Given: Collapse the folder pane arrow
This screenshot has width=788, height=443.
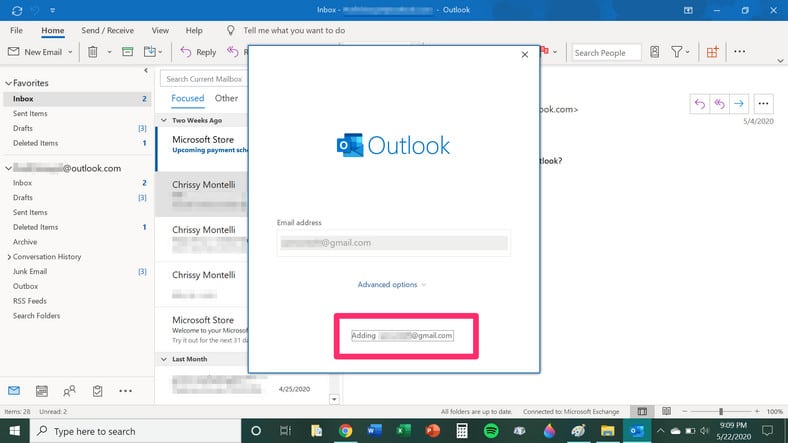Looking at the screenshot, I should (146, 70).
